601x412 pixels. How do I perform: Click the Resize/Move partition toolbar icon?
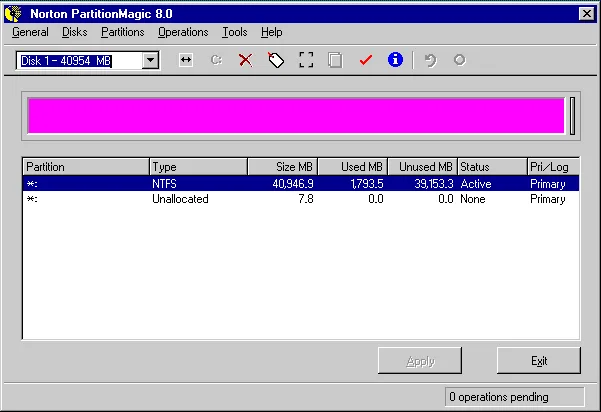[186, 60]
